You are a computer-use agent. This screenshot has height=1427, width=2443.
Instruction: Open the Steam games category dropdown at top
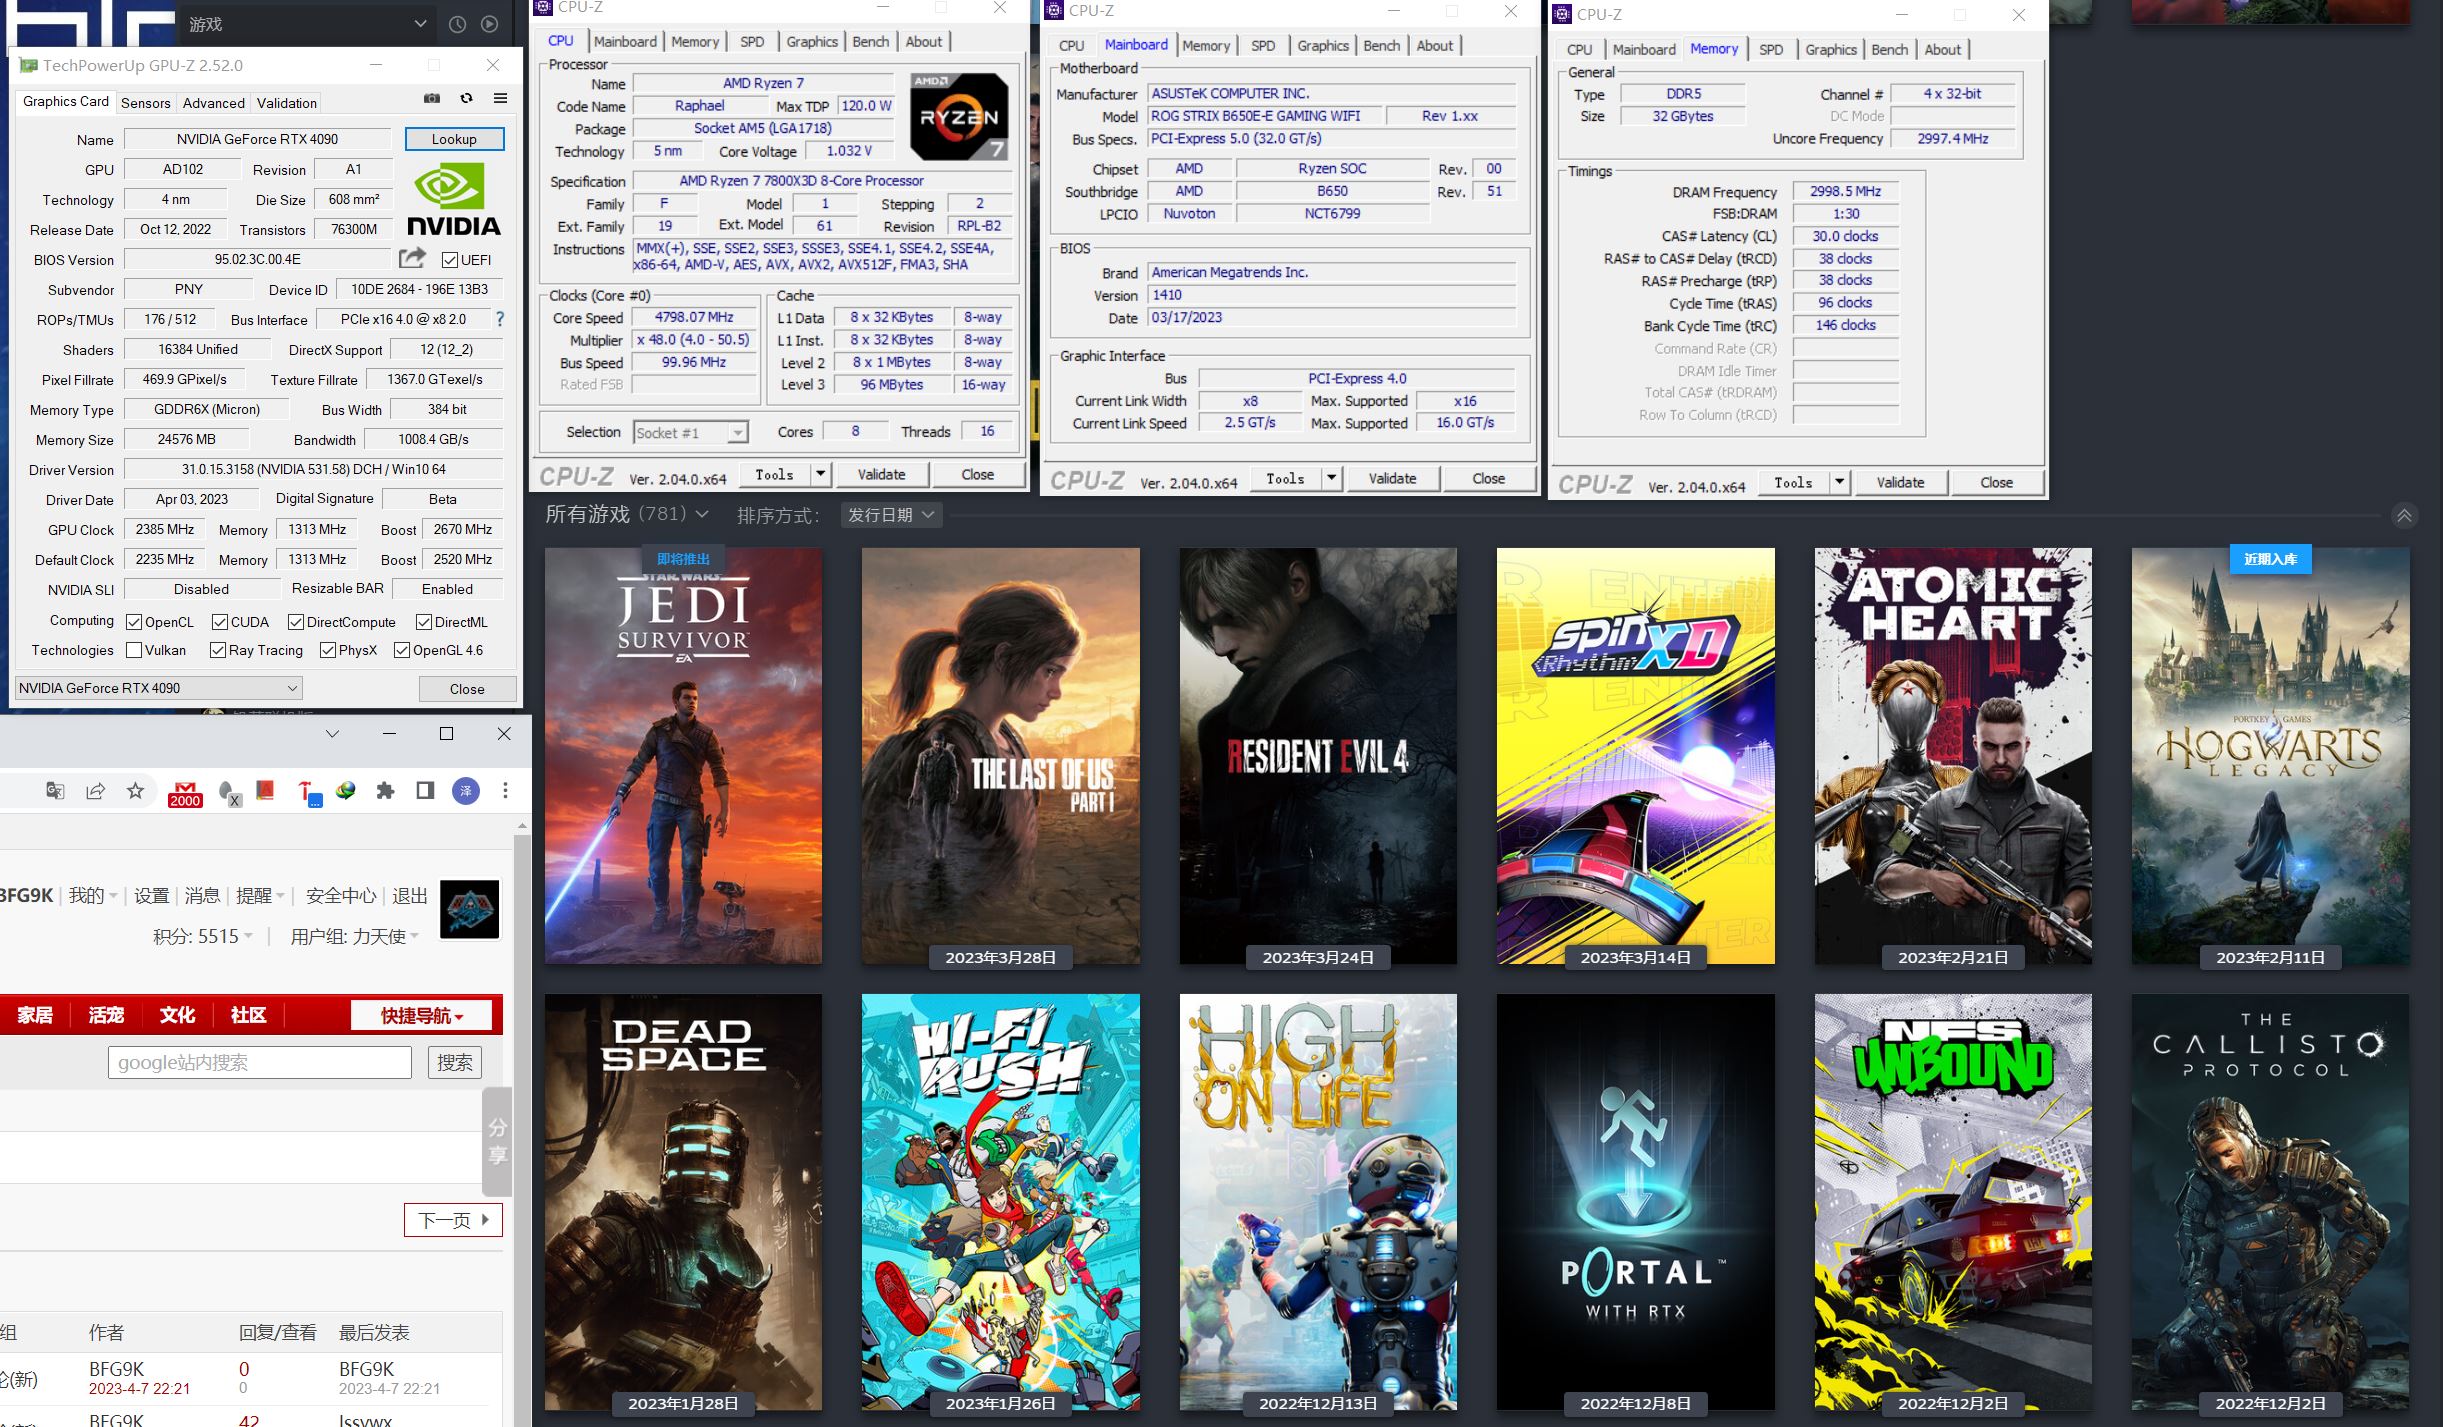pos(308,24)
